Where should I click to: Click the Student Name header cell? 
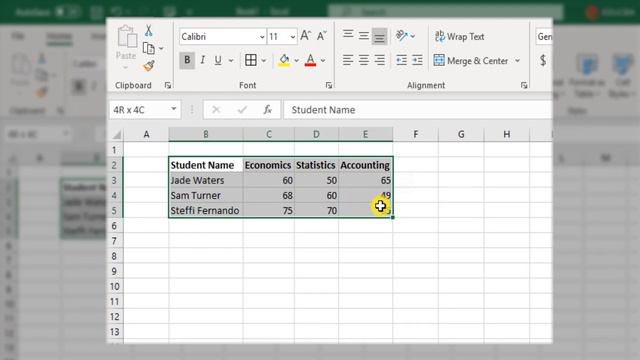(206, 165)
